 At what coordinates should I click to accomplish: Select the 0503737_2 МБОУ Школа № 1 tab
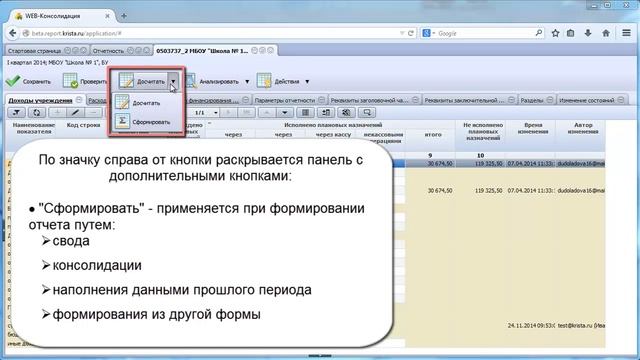pyautogui.click(x=202, y=51)
